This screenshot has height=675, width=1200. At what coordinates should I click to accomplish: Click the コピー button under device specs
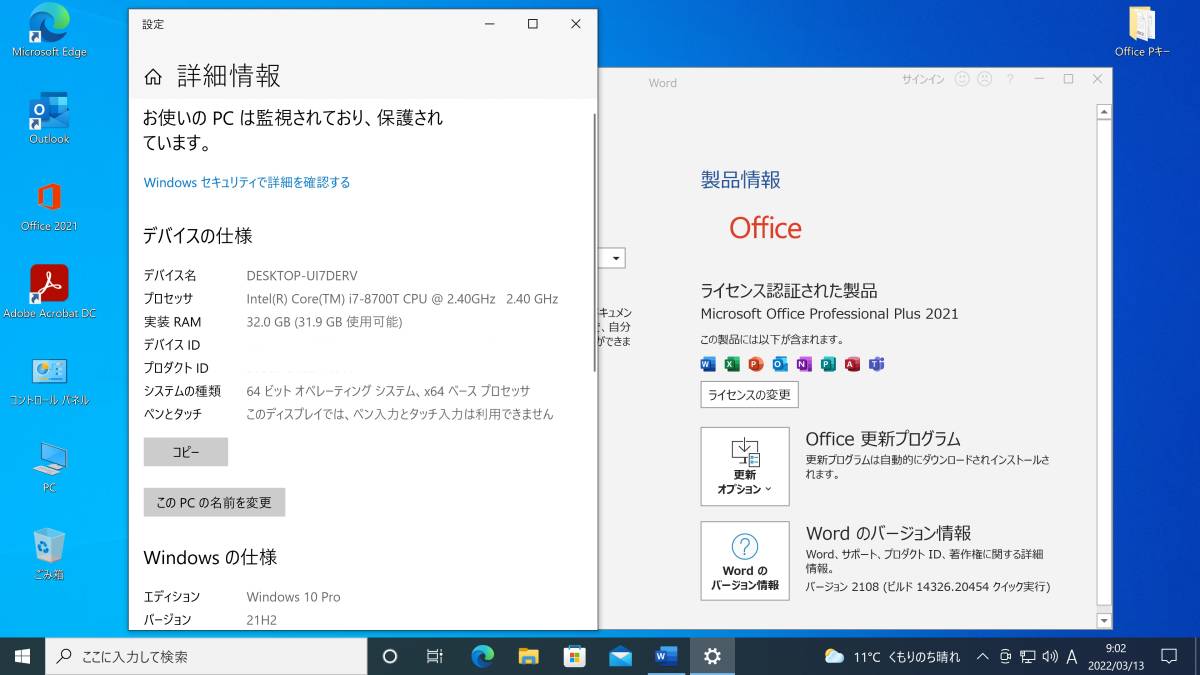pyautogui.click(x=186, y=452)
